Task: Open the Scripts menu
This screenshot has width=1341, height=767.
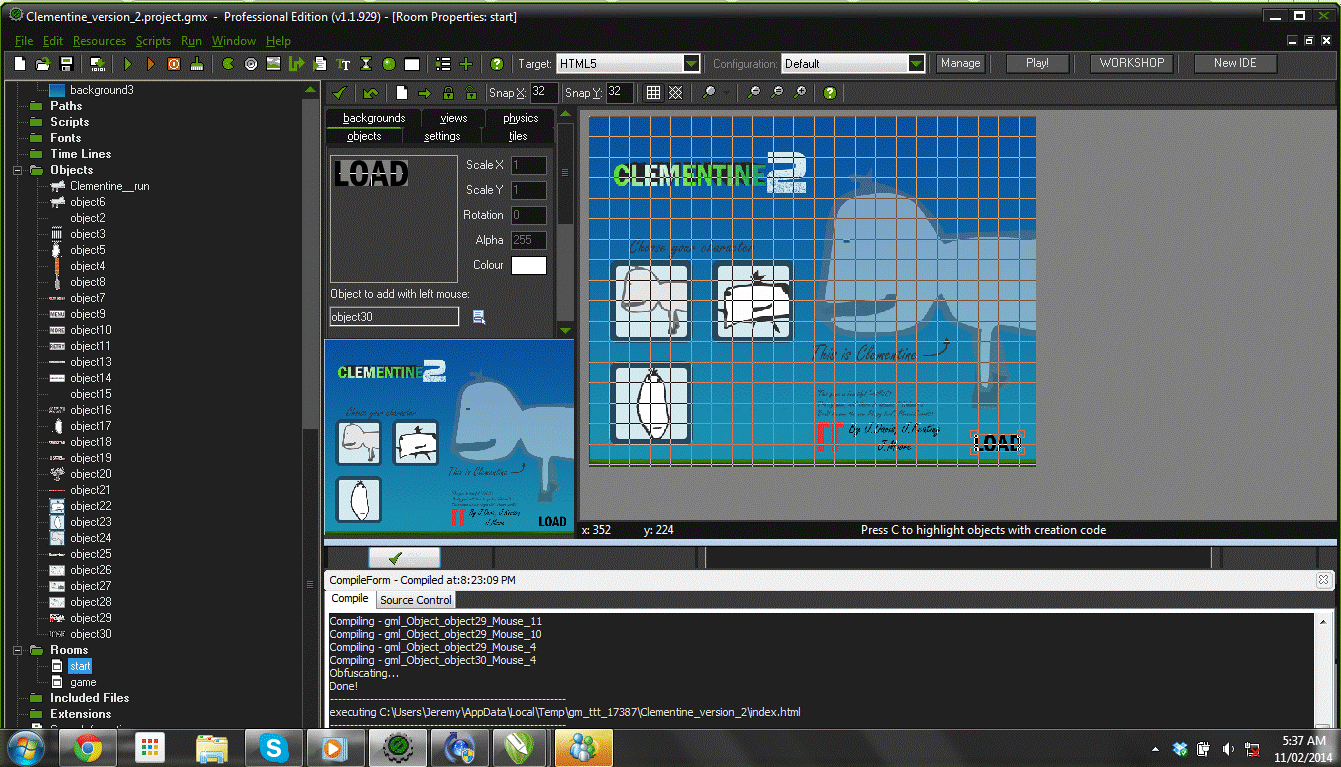Action: pyautogui.click(x=153, y=41)
